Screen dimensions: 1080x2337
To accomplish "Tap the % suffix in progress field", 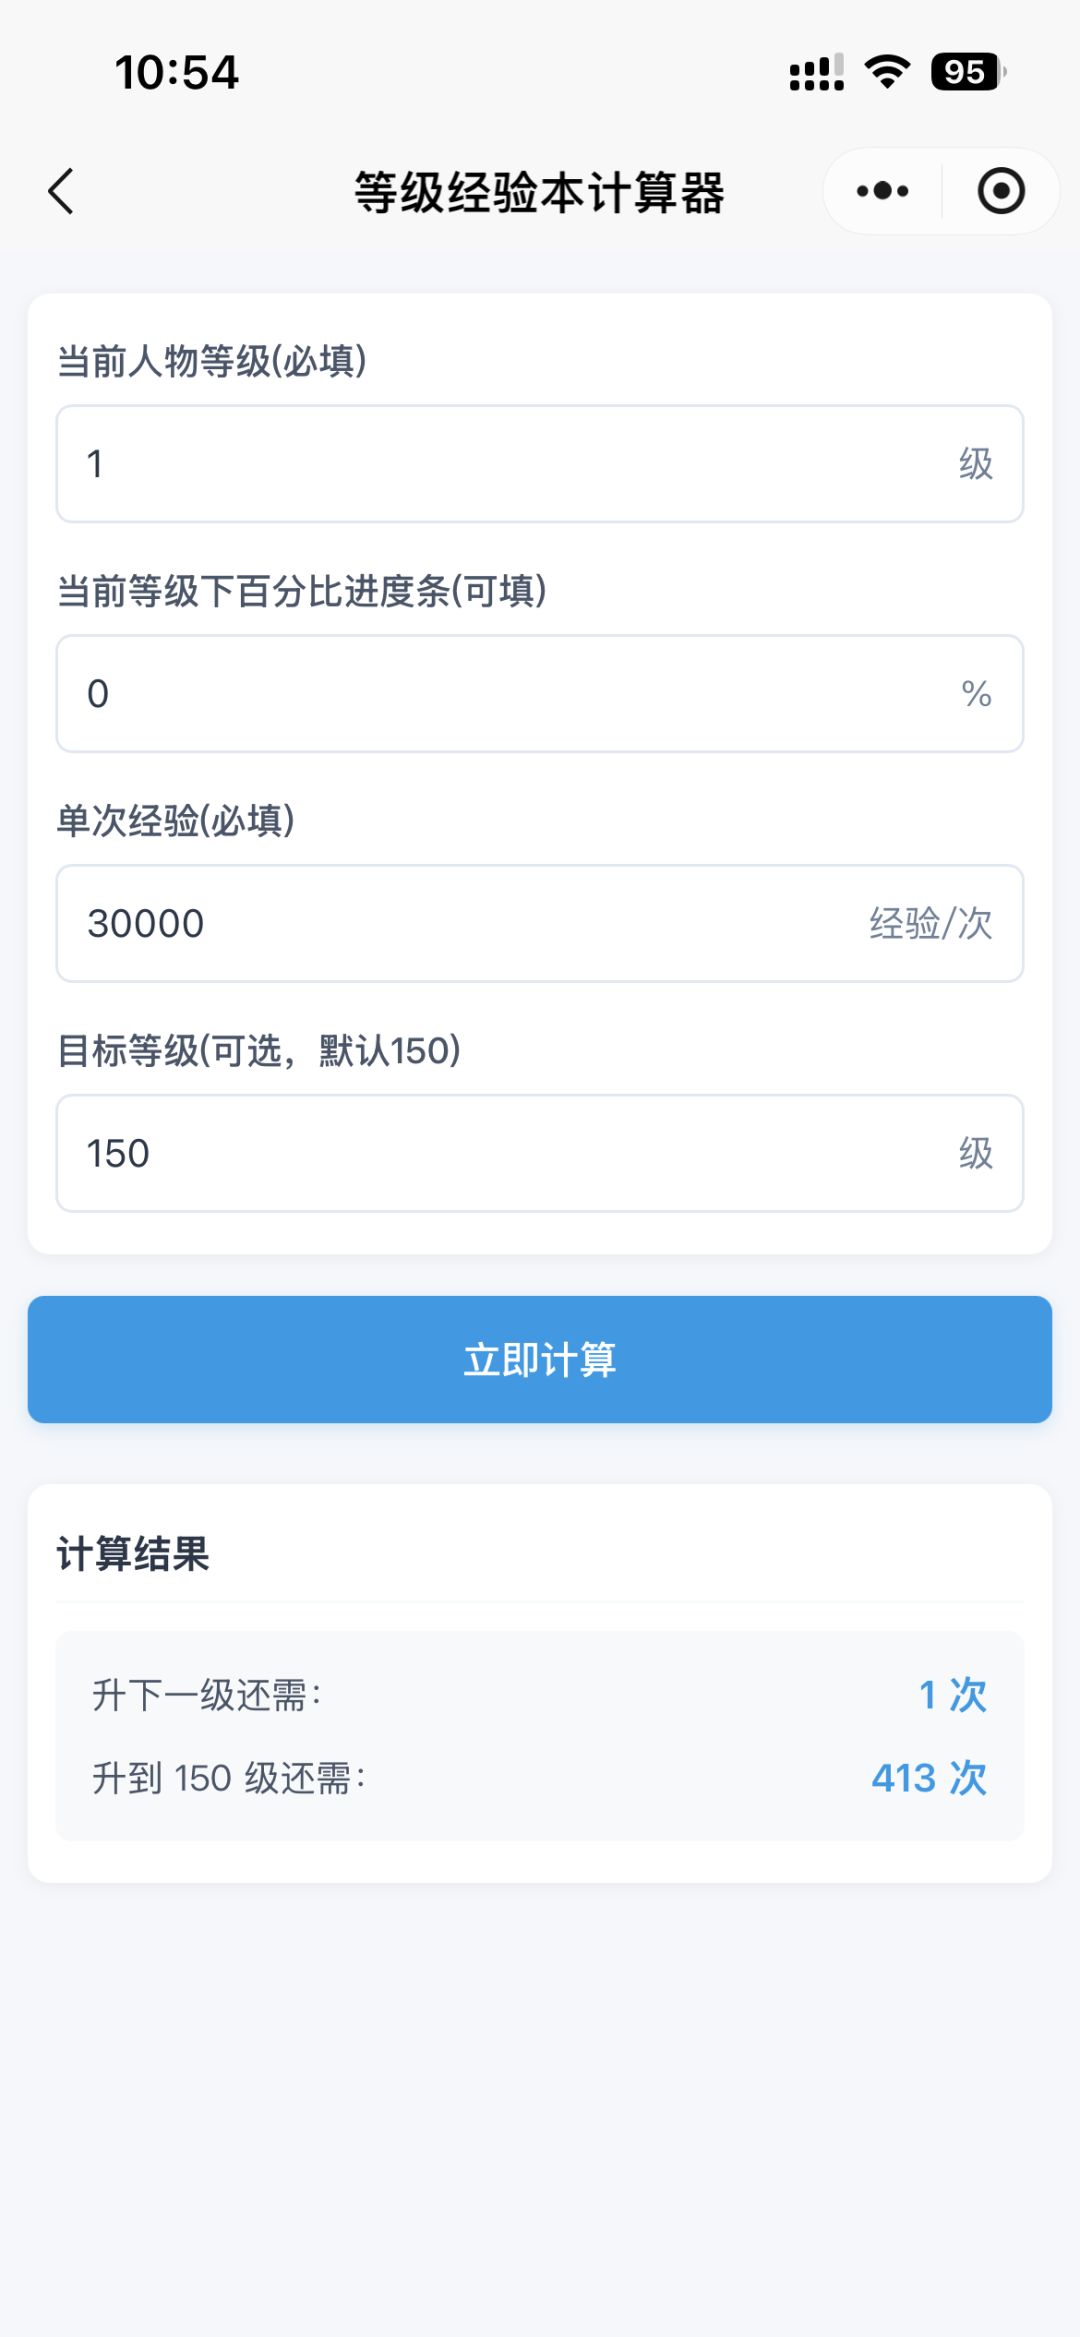I will coord(976,694).
